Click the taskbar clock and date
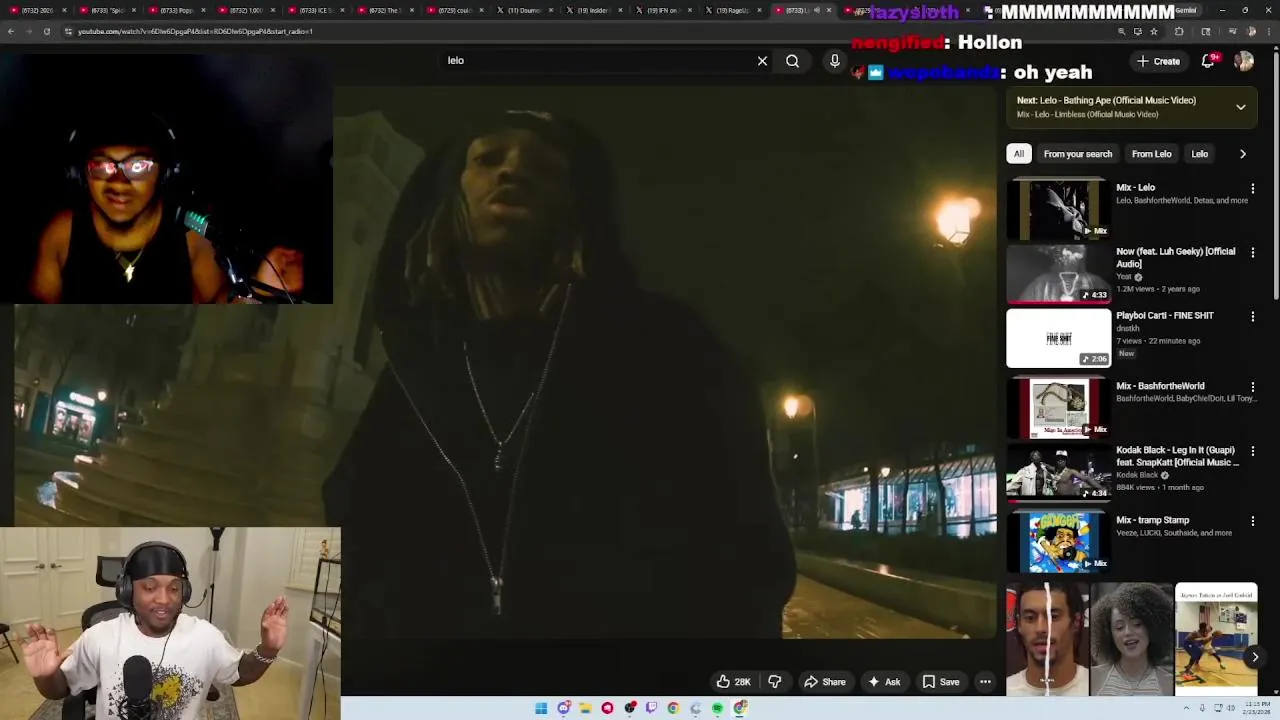This screenshot has height=720, width=1280. click(1258, 708)
